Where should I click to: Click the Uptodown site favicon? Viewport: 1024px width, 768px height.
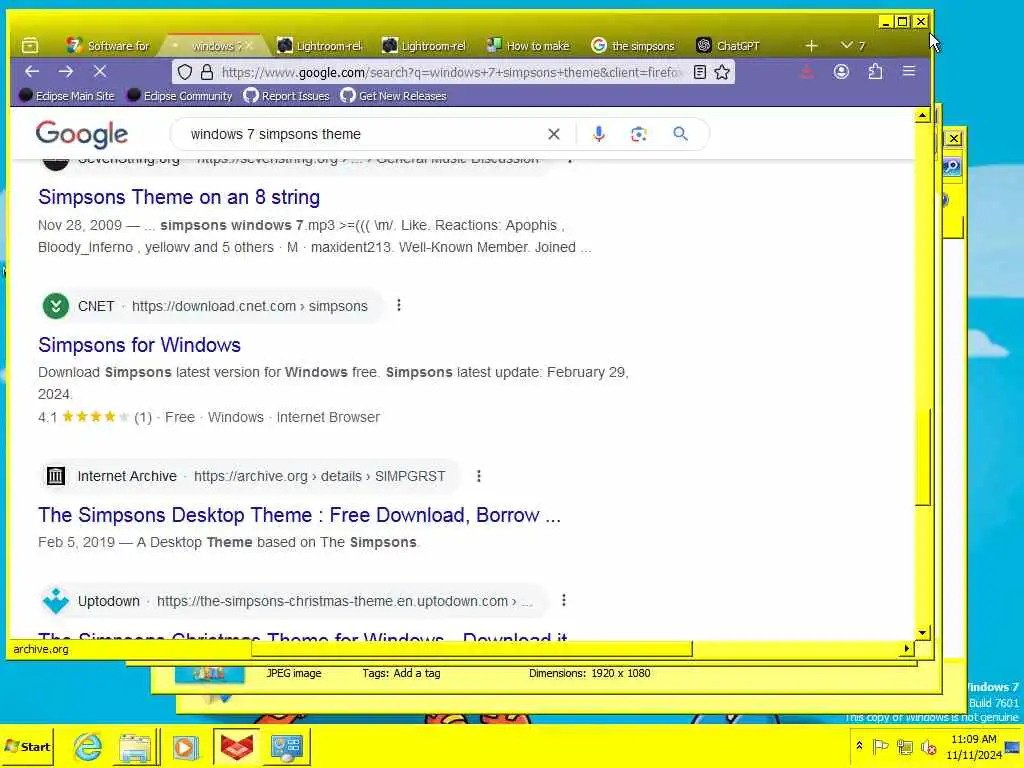coord(56,601)
